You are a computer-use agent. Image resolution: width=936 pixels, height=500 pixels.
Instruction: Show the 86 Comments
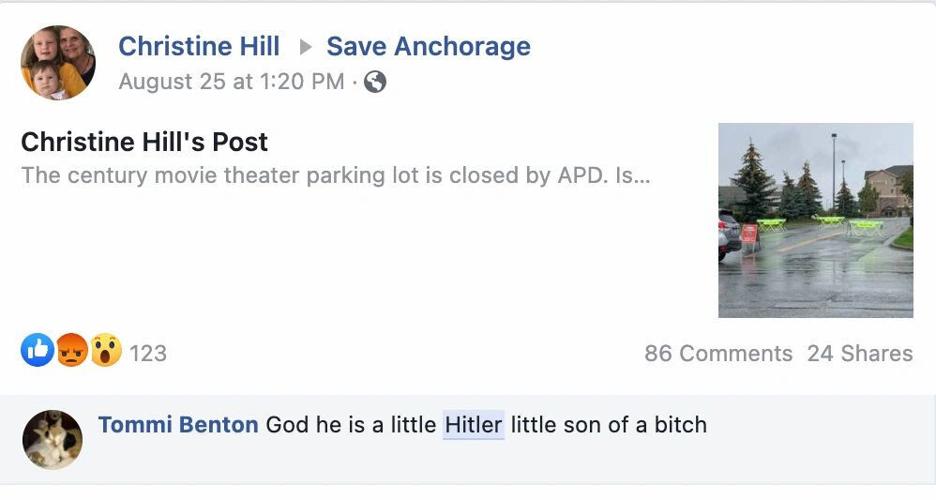point(718,353)
